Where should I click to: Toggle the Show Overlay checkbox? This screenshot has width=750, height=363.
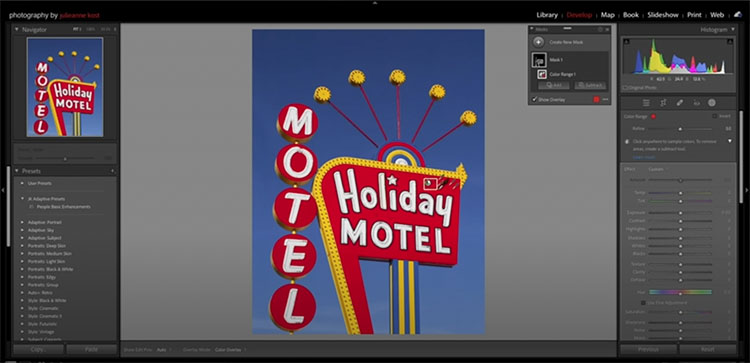pyautogui.click(x=535, y=99)
